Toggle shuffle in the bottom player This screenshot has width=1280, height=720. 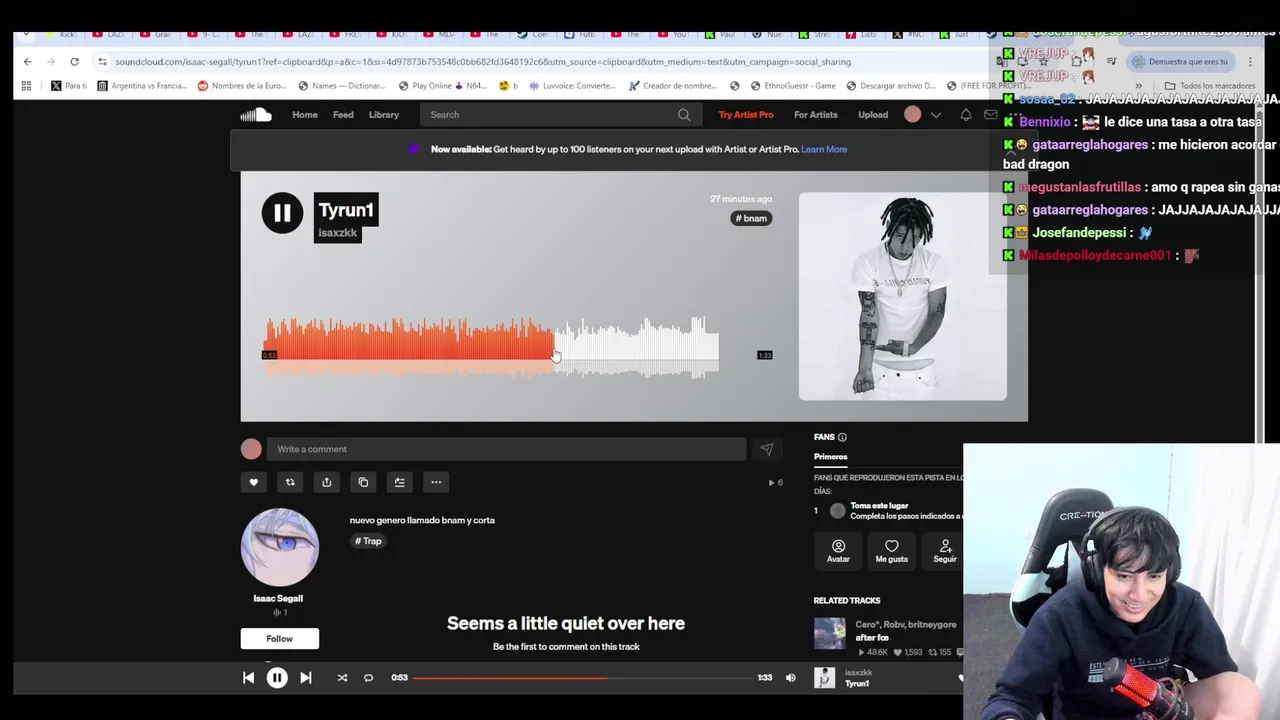[342, 678]
